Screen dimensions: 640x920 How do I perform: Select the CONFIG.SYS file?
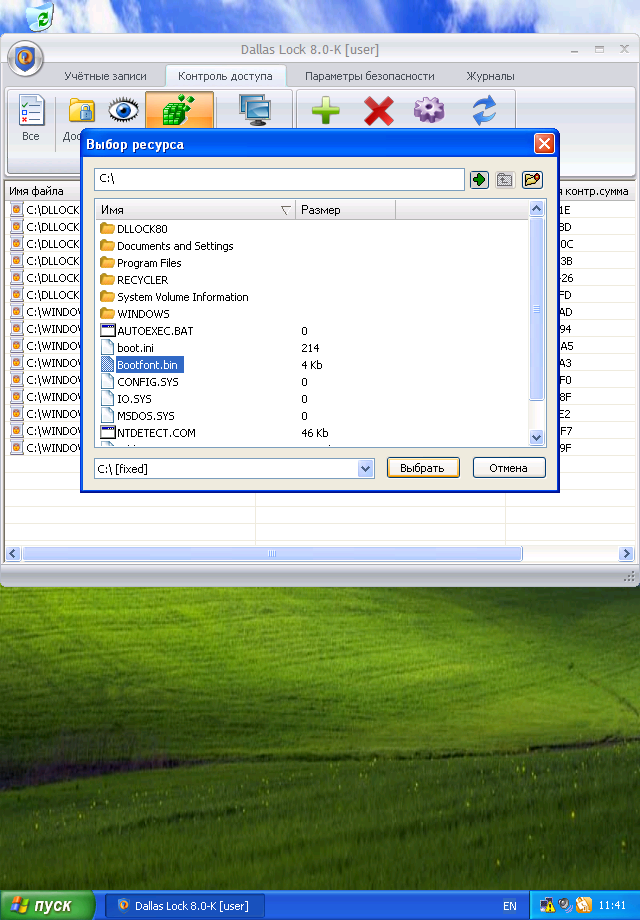coord(140,382)
